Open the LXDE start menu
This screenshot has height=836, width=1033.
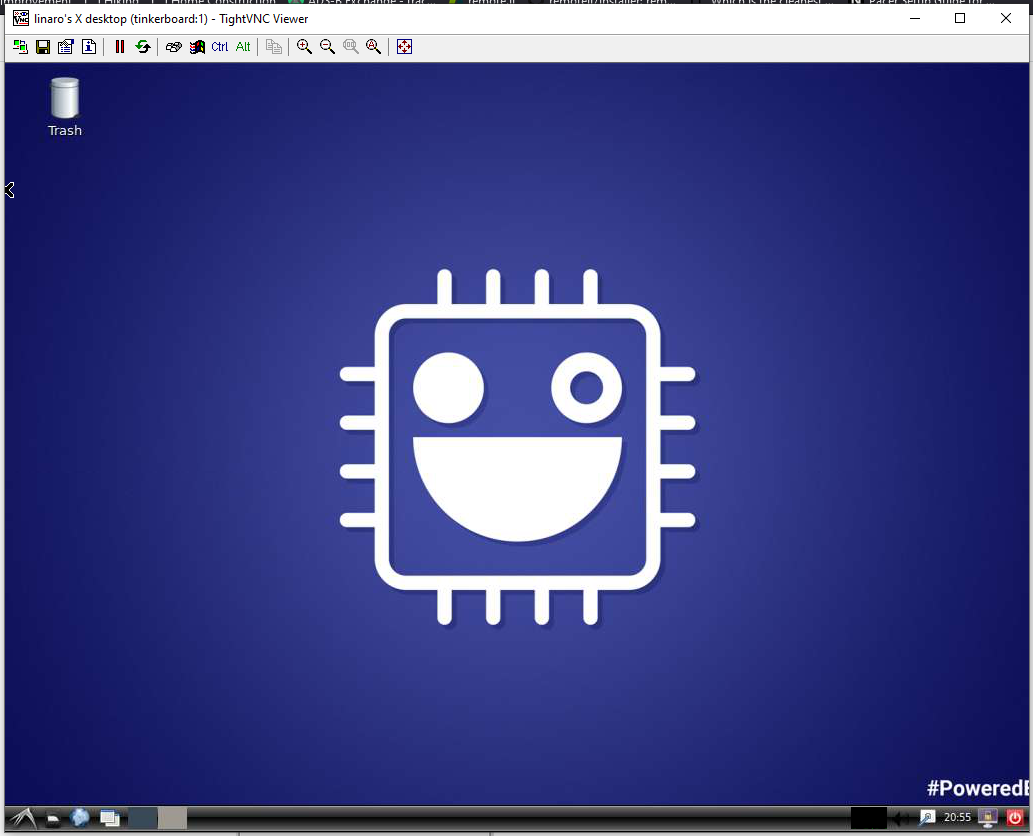[x=23, y=818]
